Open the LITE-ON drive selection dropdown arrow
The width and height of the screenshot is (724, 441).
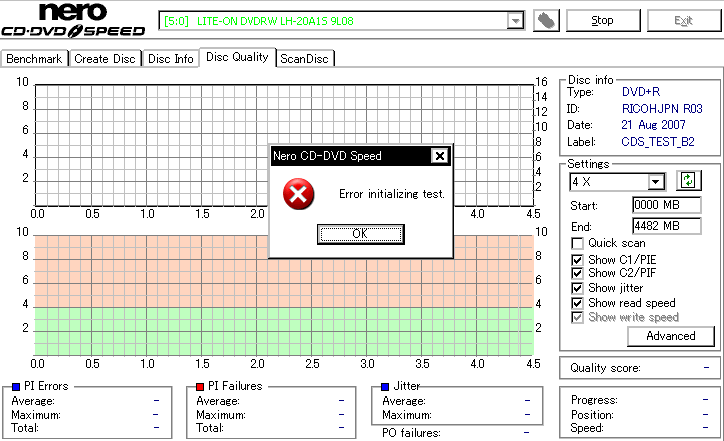pyautogui.click(x=515, y=21)
